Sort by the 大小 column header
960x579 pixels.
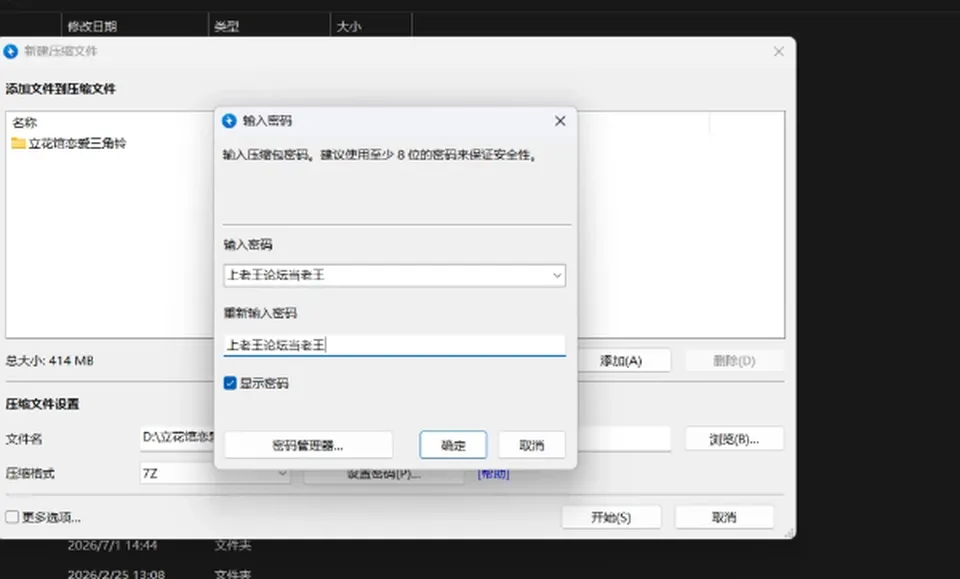click(x=349, y=26)
